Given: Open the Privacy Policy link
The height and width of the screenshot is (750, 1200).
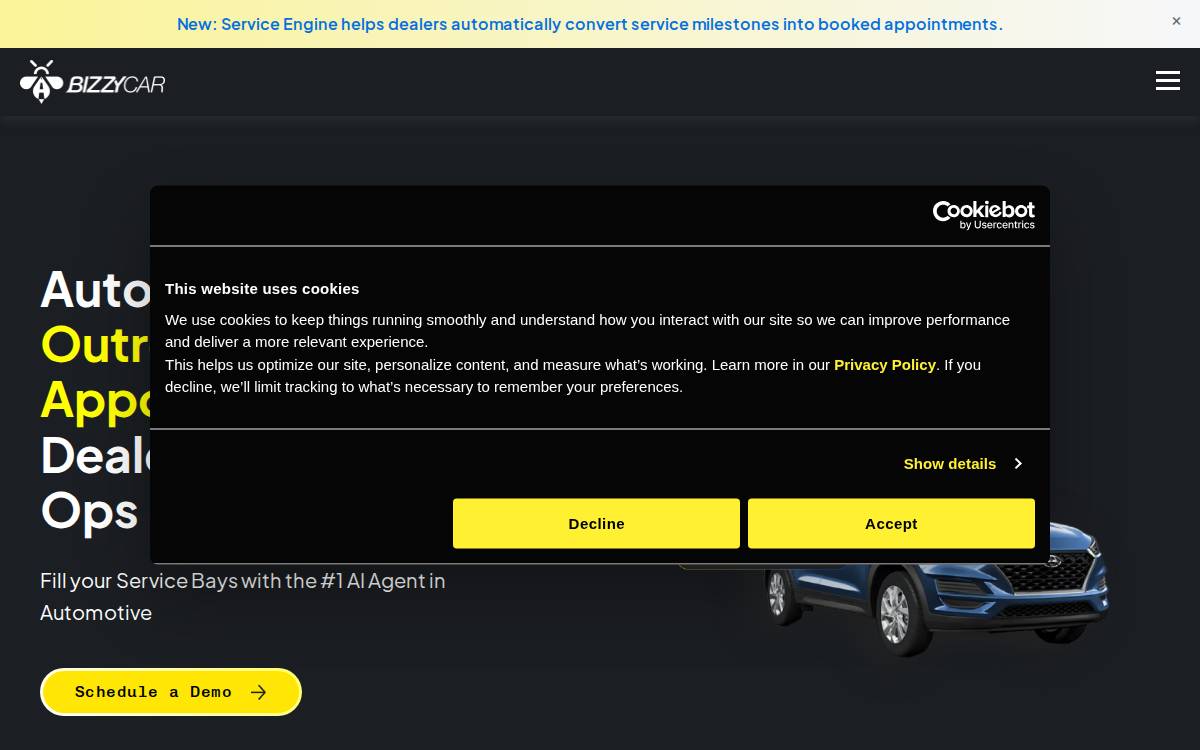Looking at the screenshot, I should 885,364.
